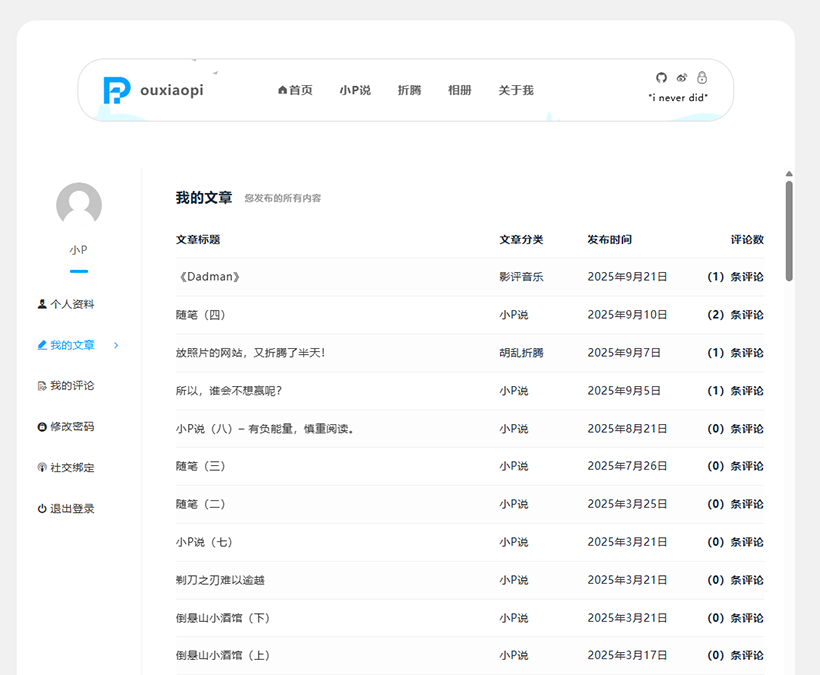
Task: Click the lock icon beside 修改密码
Action: 42,427
